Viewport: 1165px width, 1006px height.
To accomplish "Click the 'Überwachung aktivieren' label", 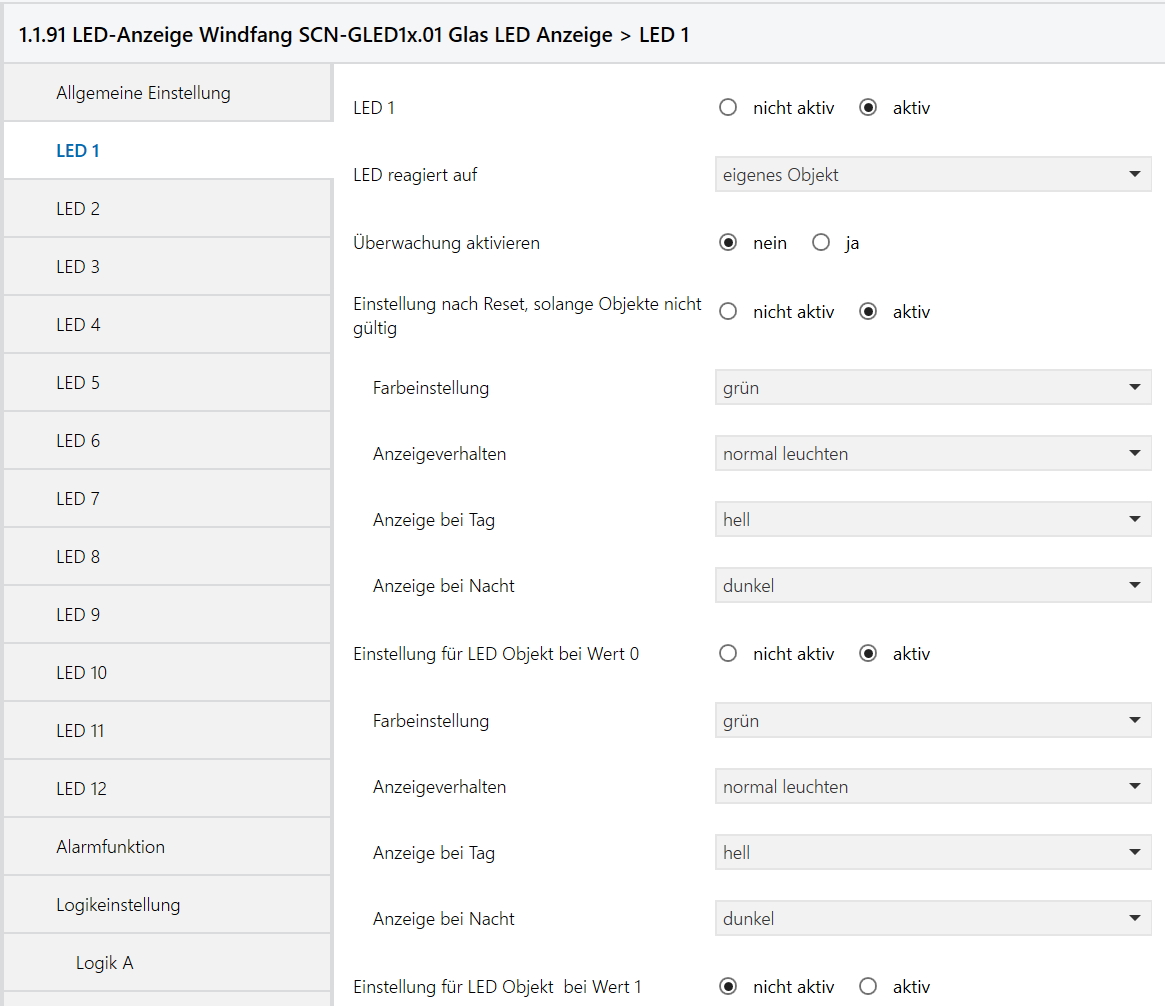I will tap(447, 243).
